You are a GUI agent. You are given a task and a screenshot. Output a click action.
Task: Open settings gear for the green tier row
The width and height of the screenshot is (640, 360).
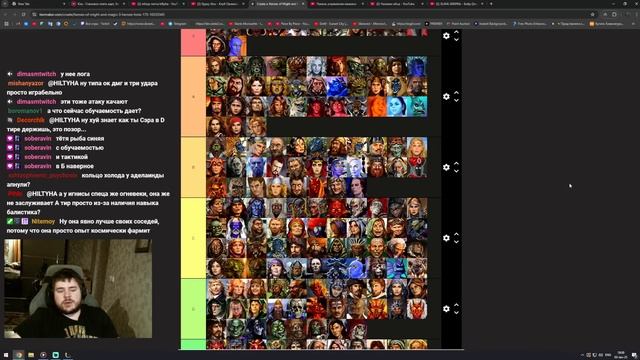click(x=446, y=309)
